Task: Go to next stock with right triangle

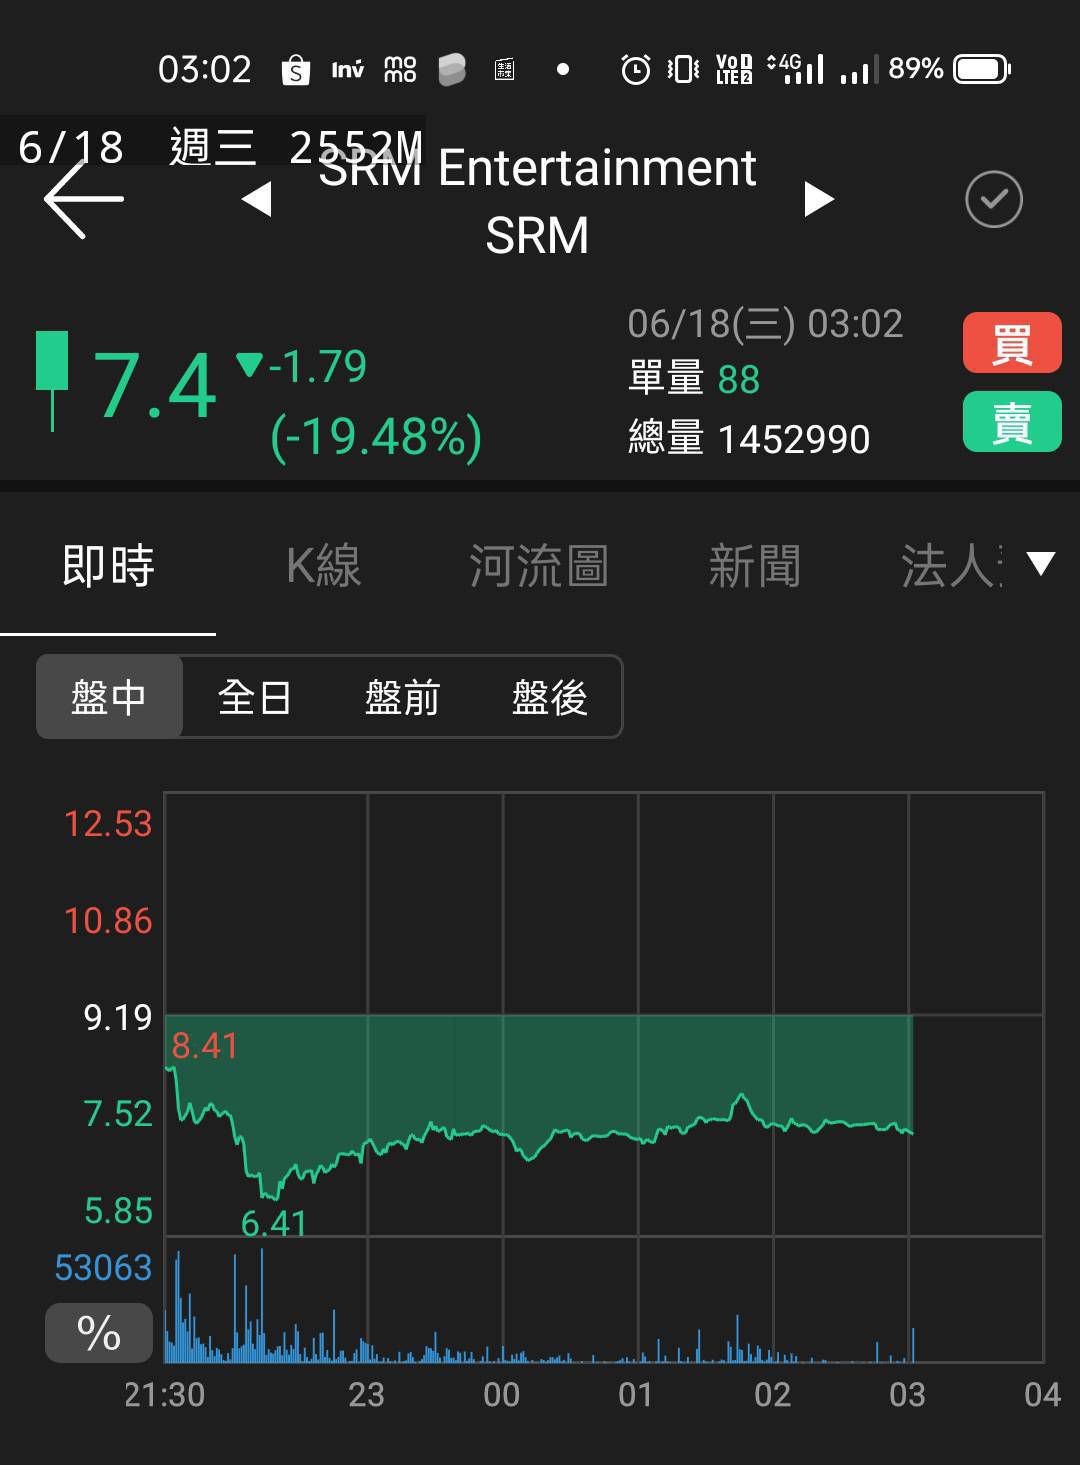Action: [819, 199]
